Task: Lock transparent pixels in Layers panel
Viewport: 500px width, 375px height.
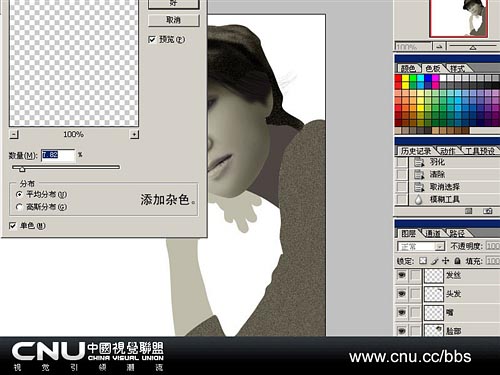Action: (x=423, y=261)
